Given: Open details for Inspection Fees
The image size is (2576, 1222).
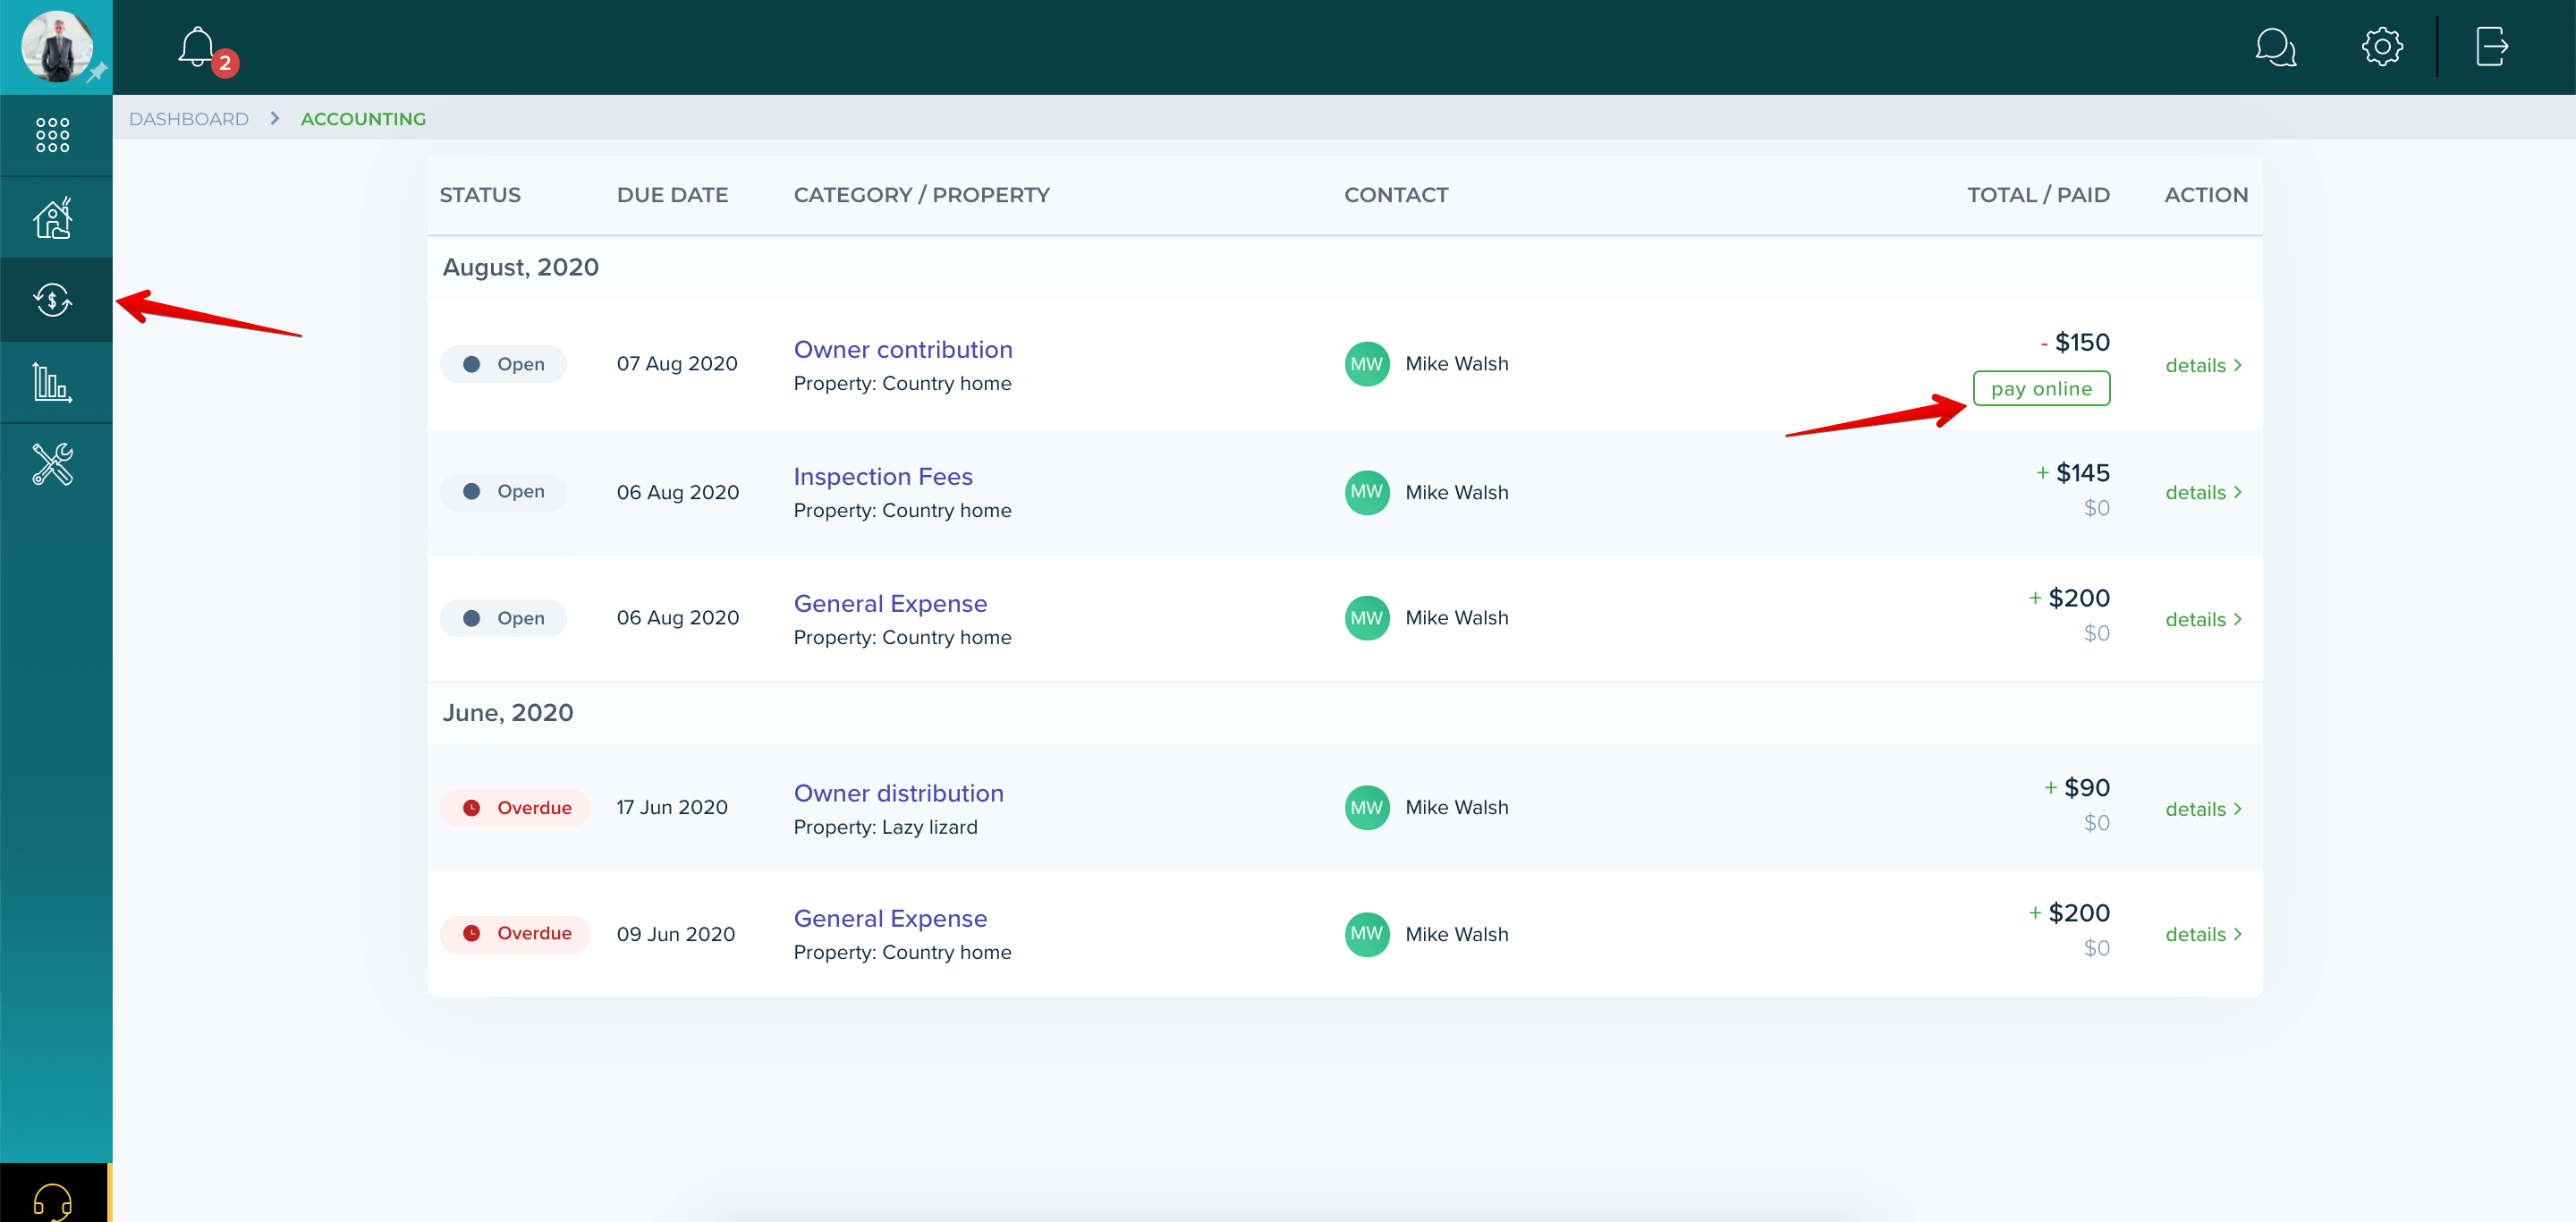Looking at the screenshot, I should [x=2203, y=492].
